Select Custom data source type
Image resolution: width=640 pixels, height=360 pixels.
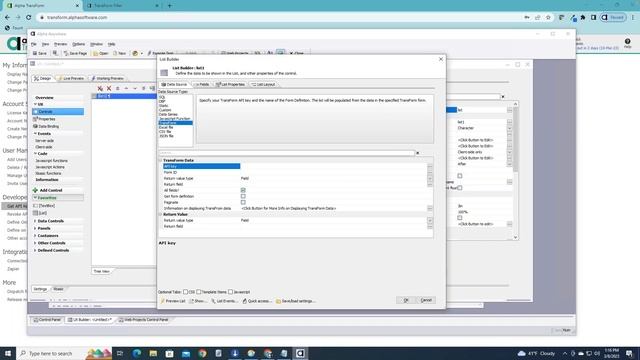tap(165, 110)
